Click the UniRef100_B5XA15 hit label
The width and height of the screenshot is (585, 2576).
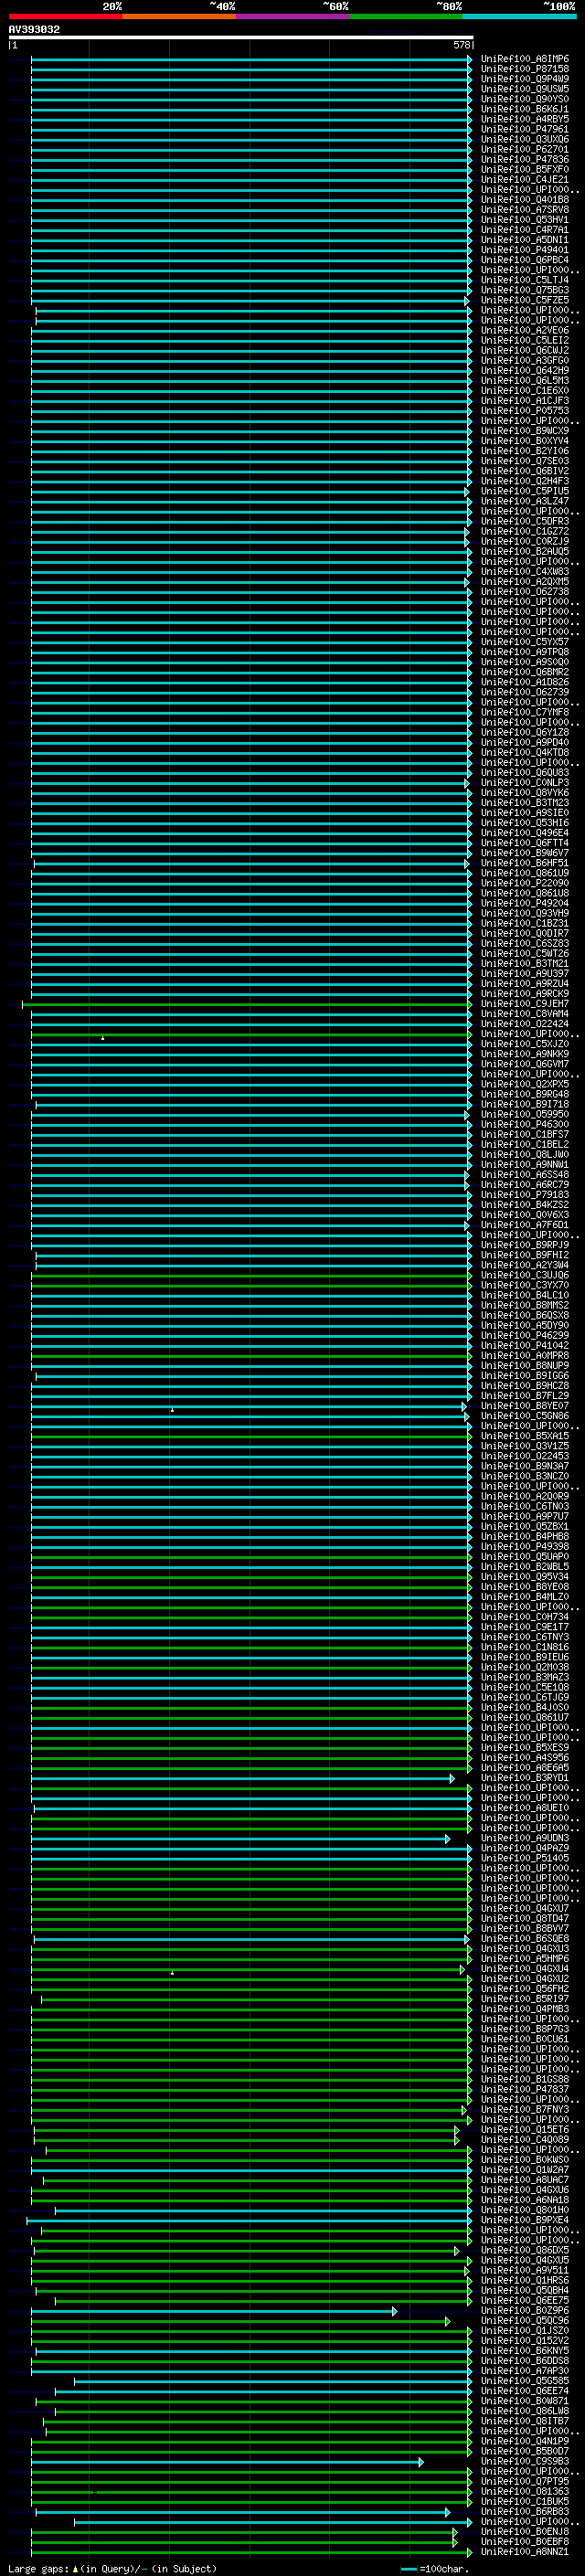coord(524,1436)
